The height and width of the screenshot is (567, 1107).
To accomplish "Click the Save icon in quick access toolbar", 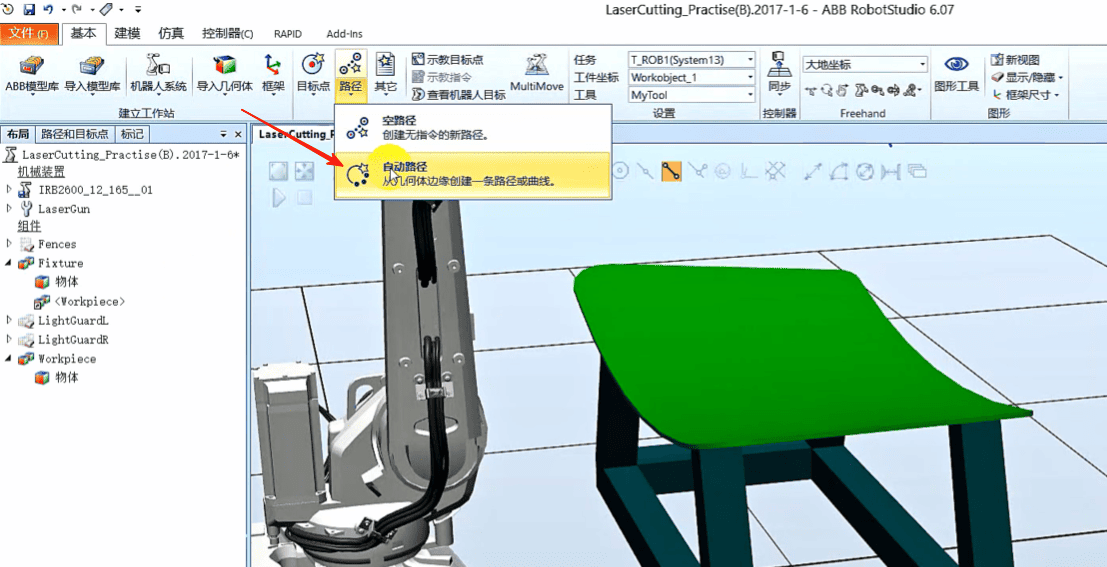I will coord(29,10).
